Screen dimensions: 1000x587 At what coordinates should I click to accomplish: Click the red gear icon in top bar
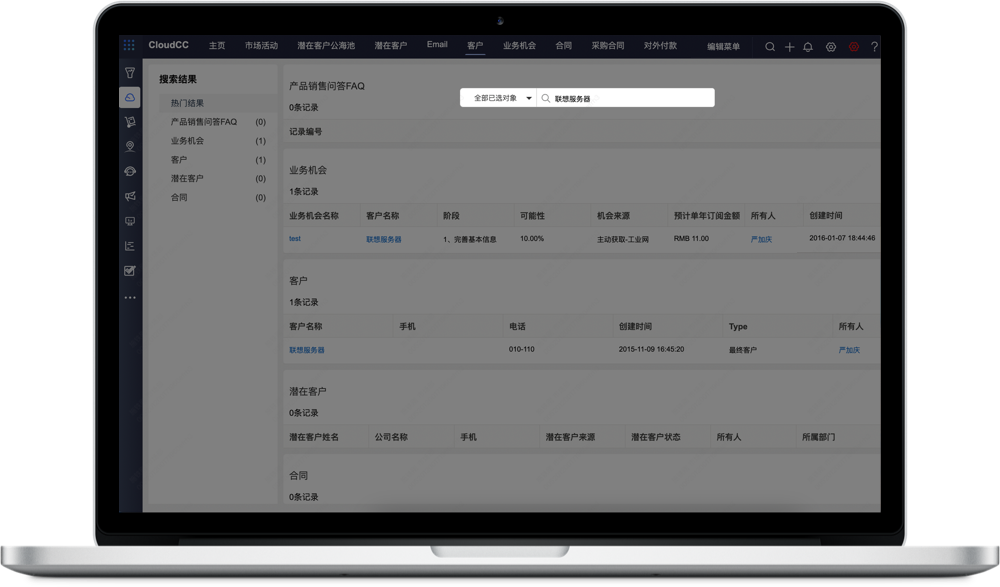(x=854, y=46)
